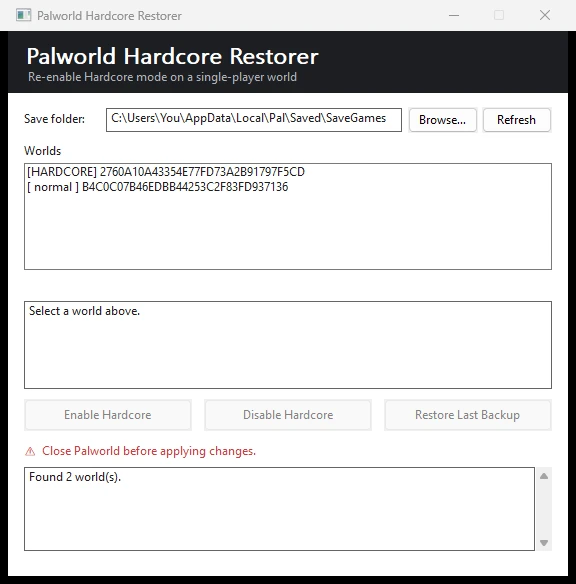The image size is (576, 584).
Task: Click the 'Worlds' label
Action: coord(42,151)
